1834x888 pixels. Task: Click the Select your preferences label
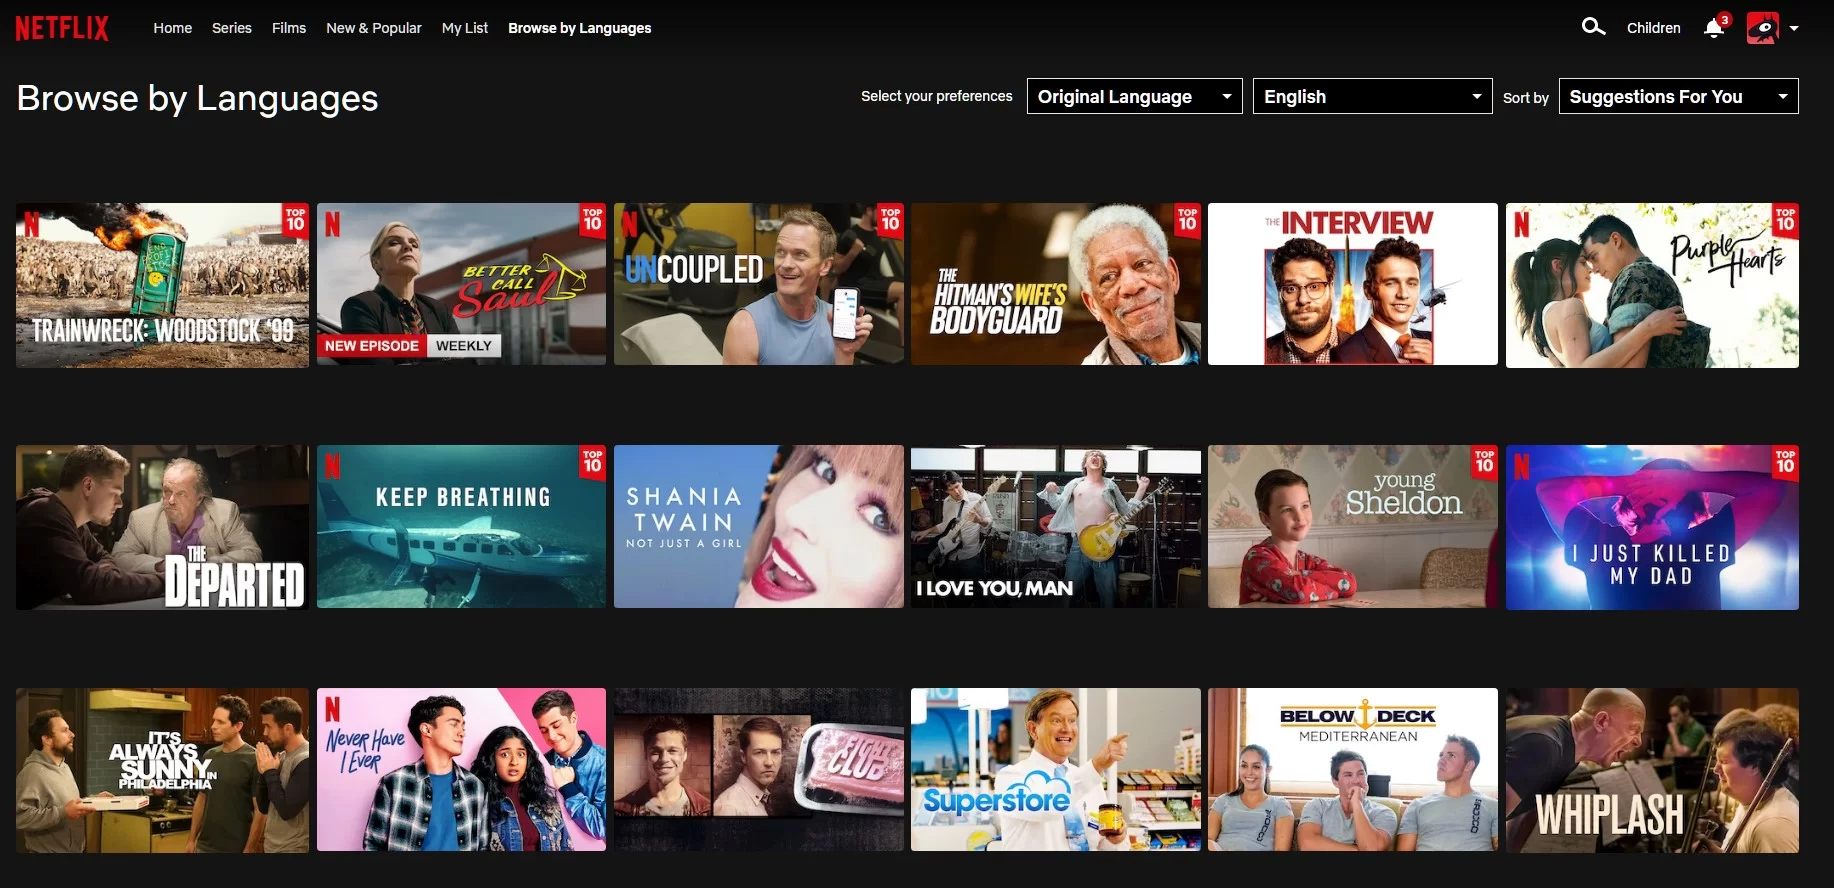(x=936, y=96)
